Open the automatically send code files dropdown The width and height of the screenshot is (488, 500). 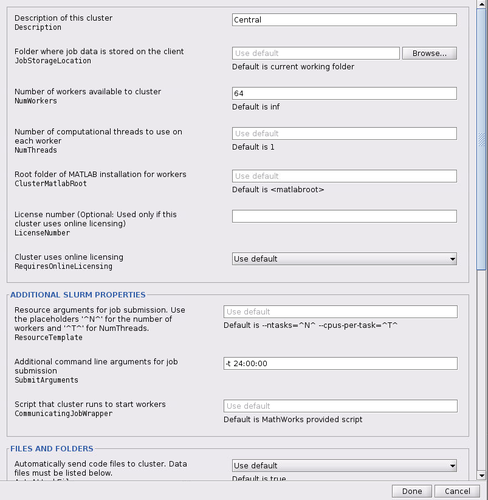pyautogui.click(x=344, y=465)
